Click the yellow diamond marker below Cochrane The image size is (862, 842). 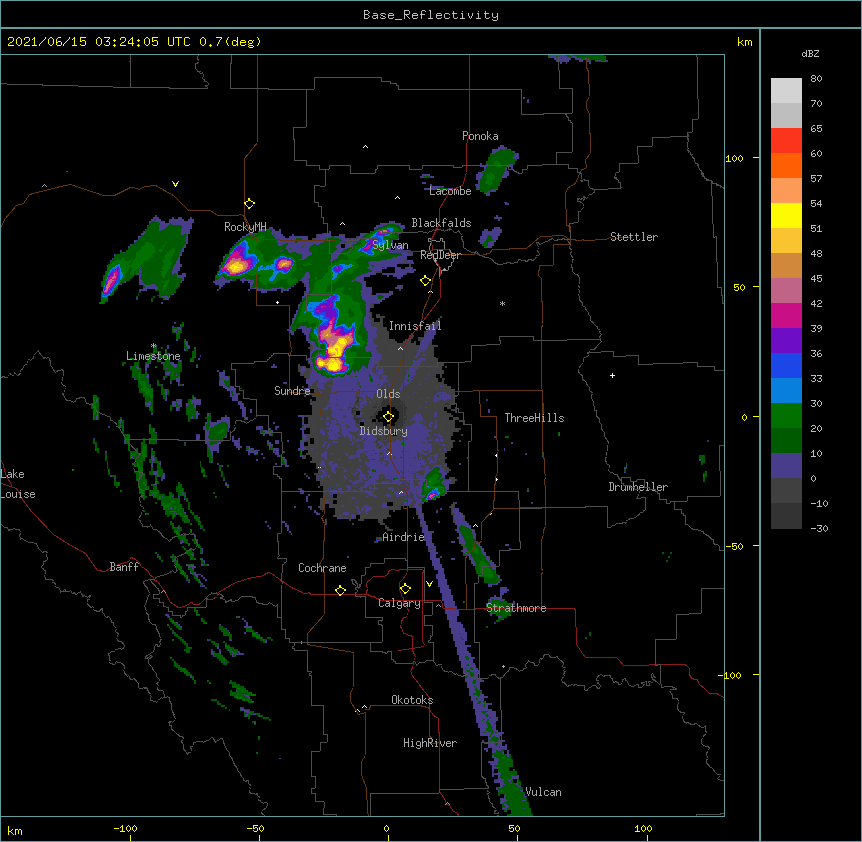pos(340,590)
